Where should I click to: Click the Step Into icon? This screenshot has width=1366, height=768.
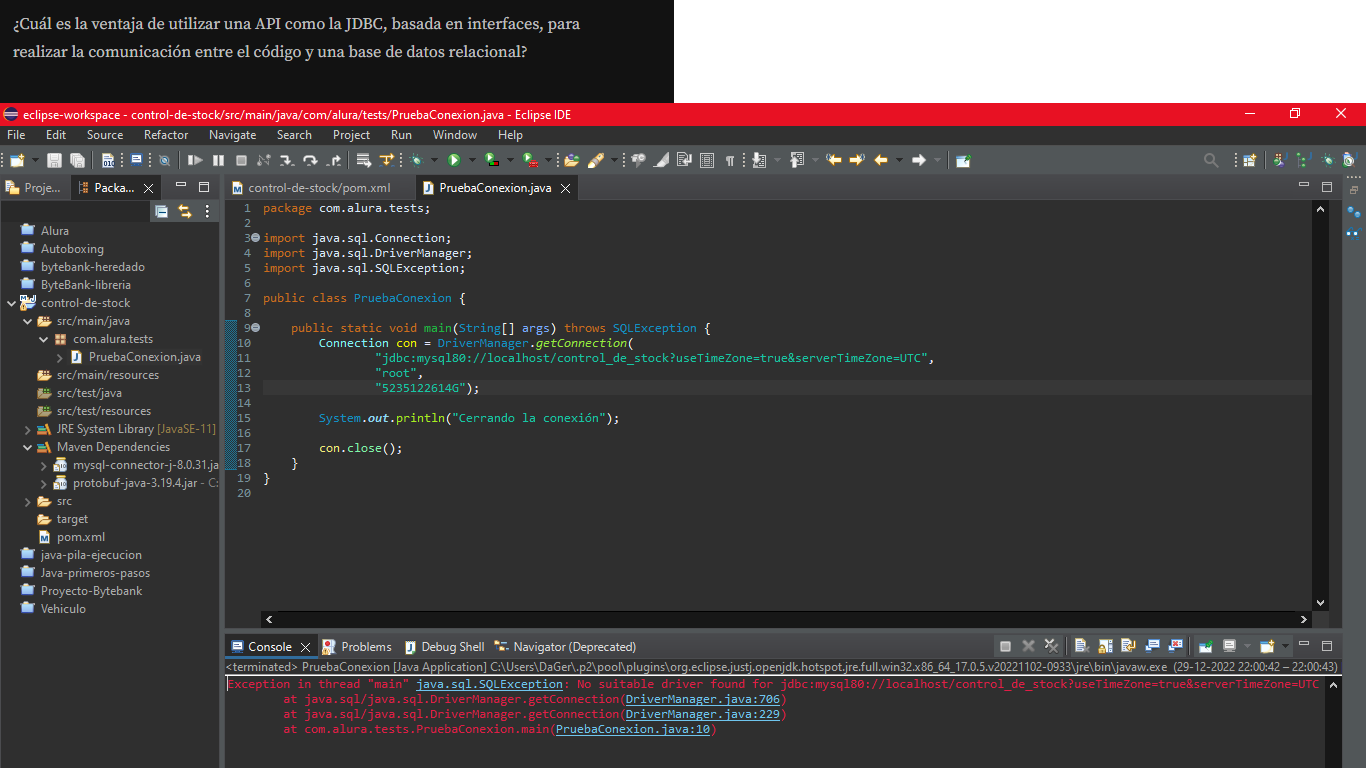[287, 160]
